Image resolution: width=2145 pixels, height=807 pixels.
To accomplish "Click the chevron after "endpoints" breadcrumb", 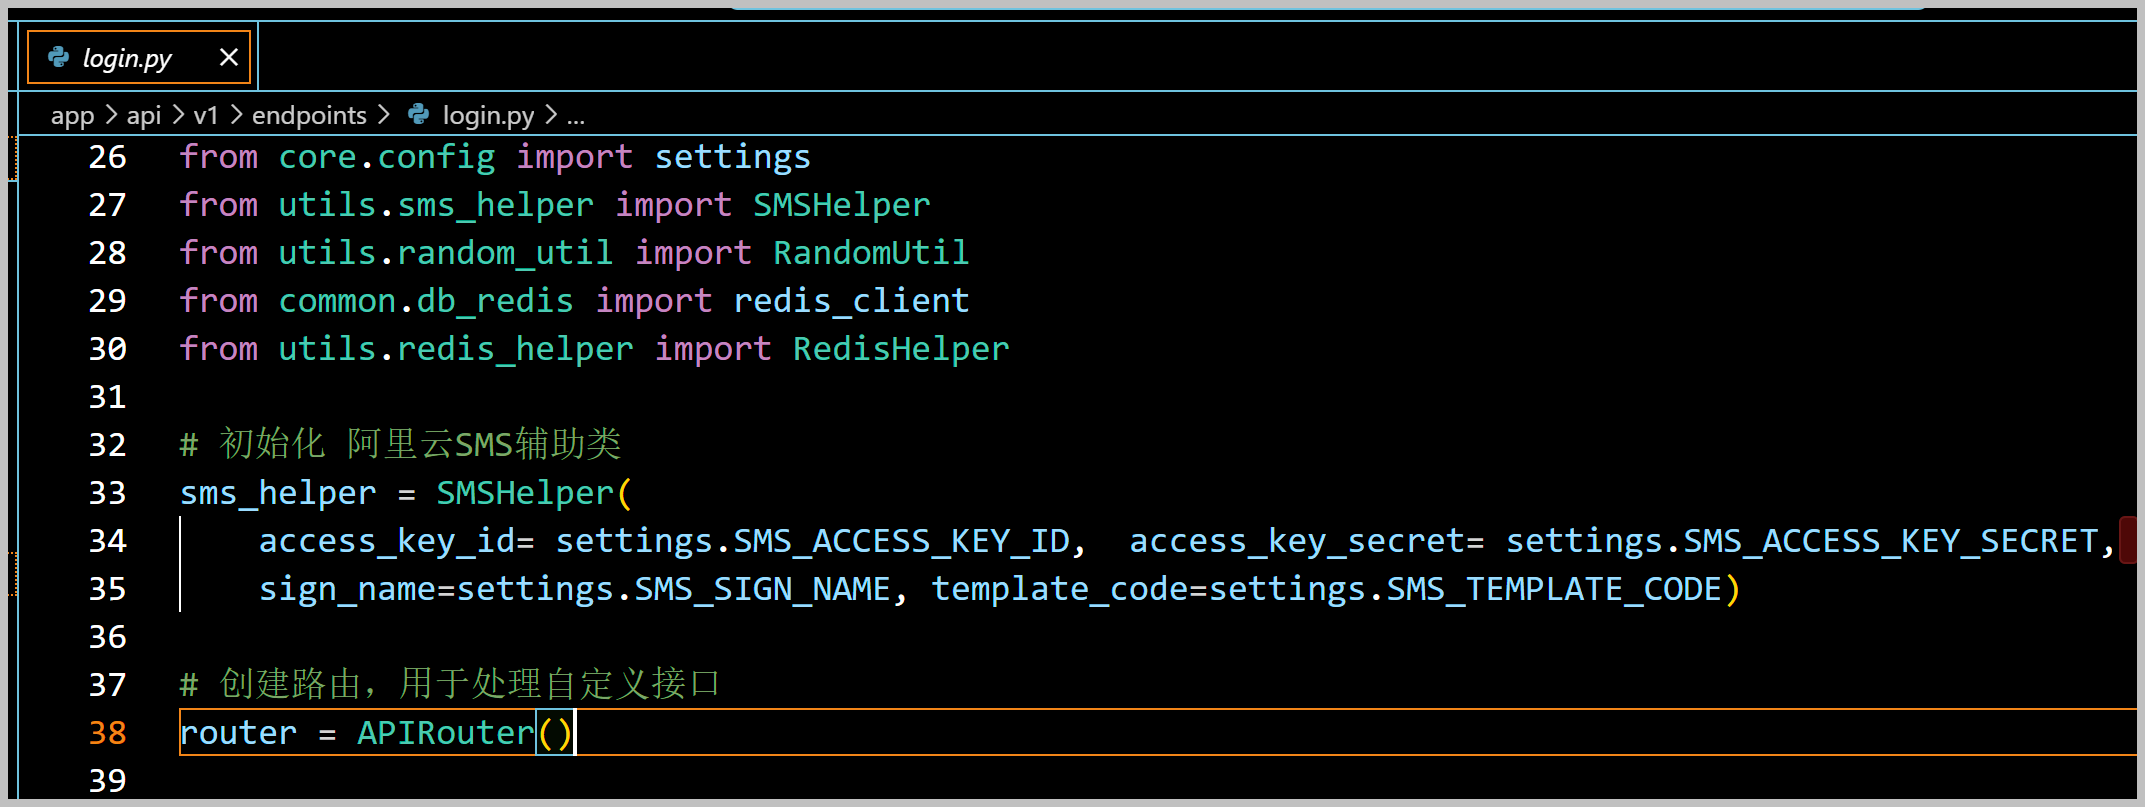I will click(x=384, y=115).
